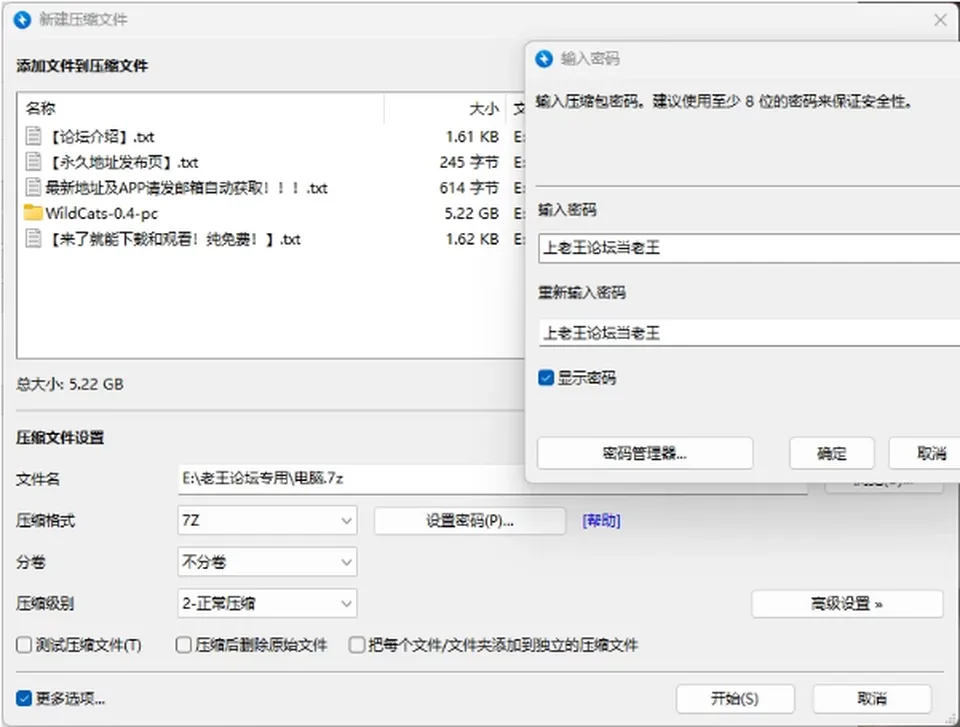Close the 新建压缩文件 window
This screenshot has width=960, height=727.
[940, 20]
